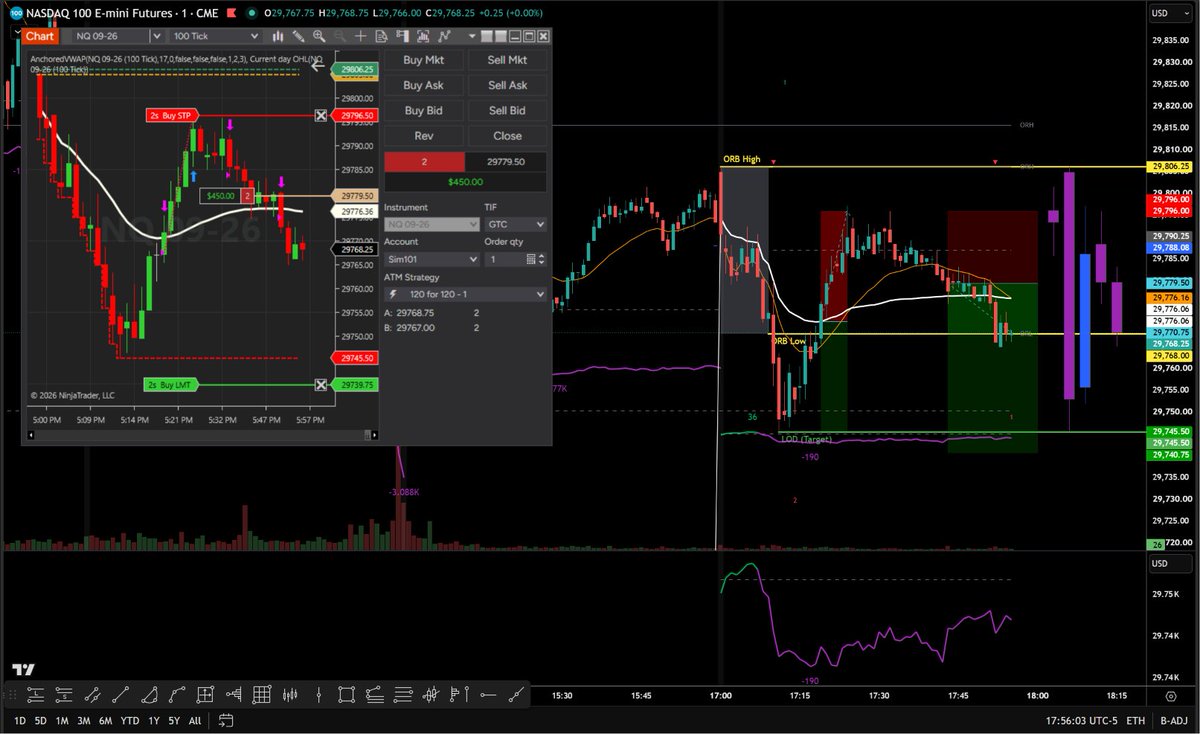Set time range to 1D

click(x=19, y=721)
